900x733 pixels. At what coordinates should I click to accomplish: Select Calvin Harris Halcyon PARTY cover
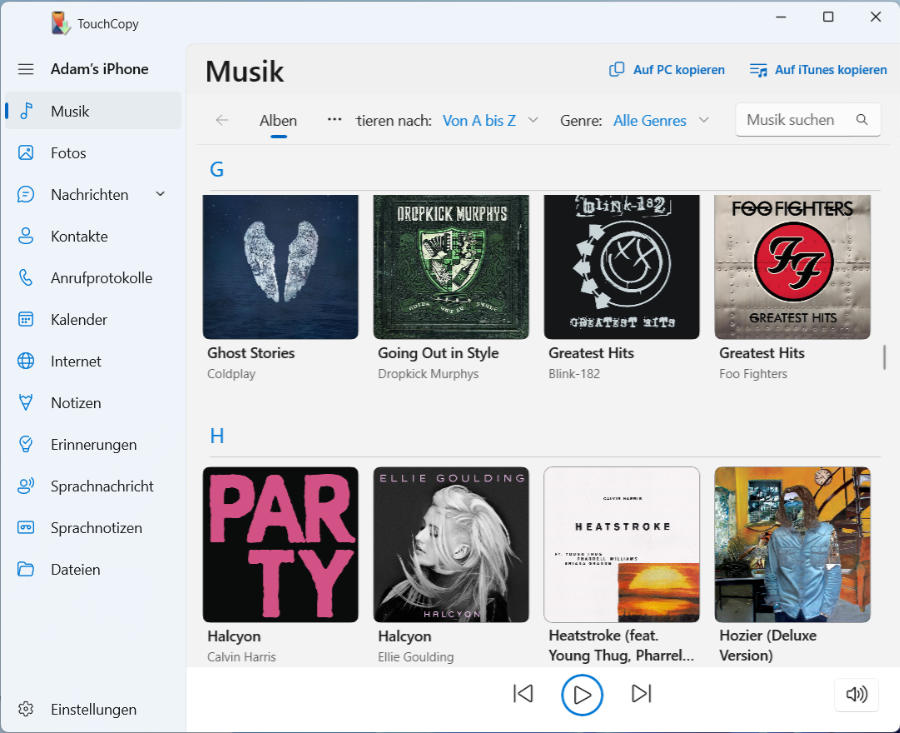click(281, 544)
